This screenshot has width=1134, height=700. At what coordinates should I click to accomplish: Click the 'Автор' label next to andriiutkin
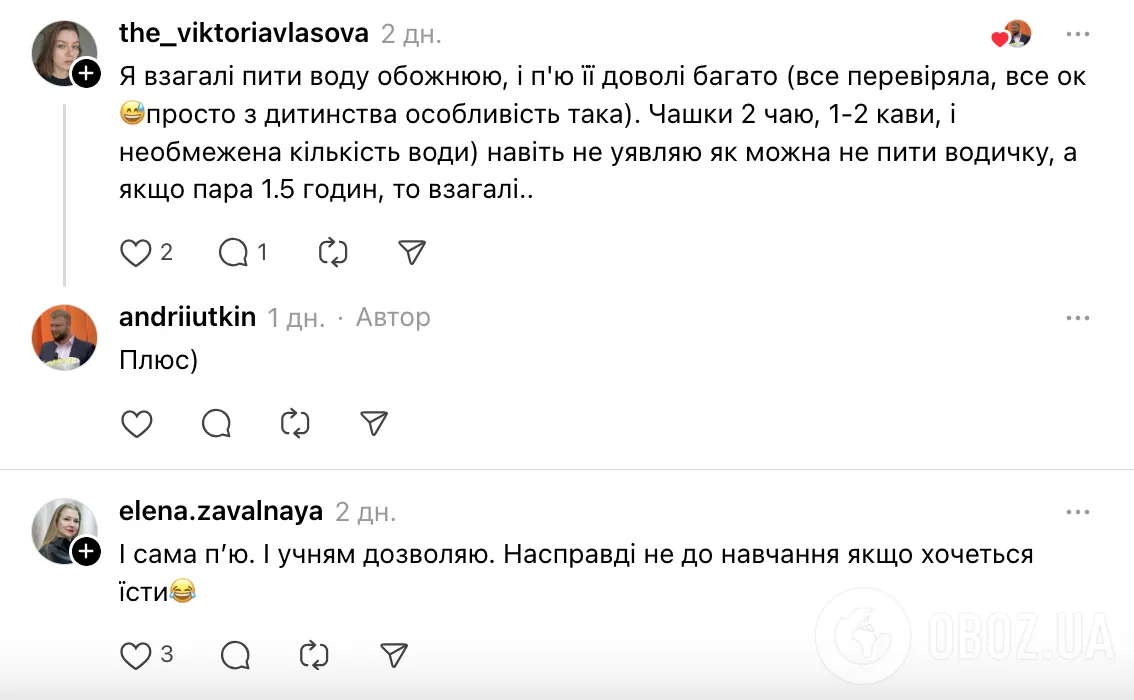point(393,317)
